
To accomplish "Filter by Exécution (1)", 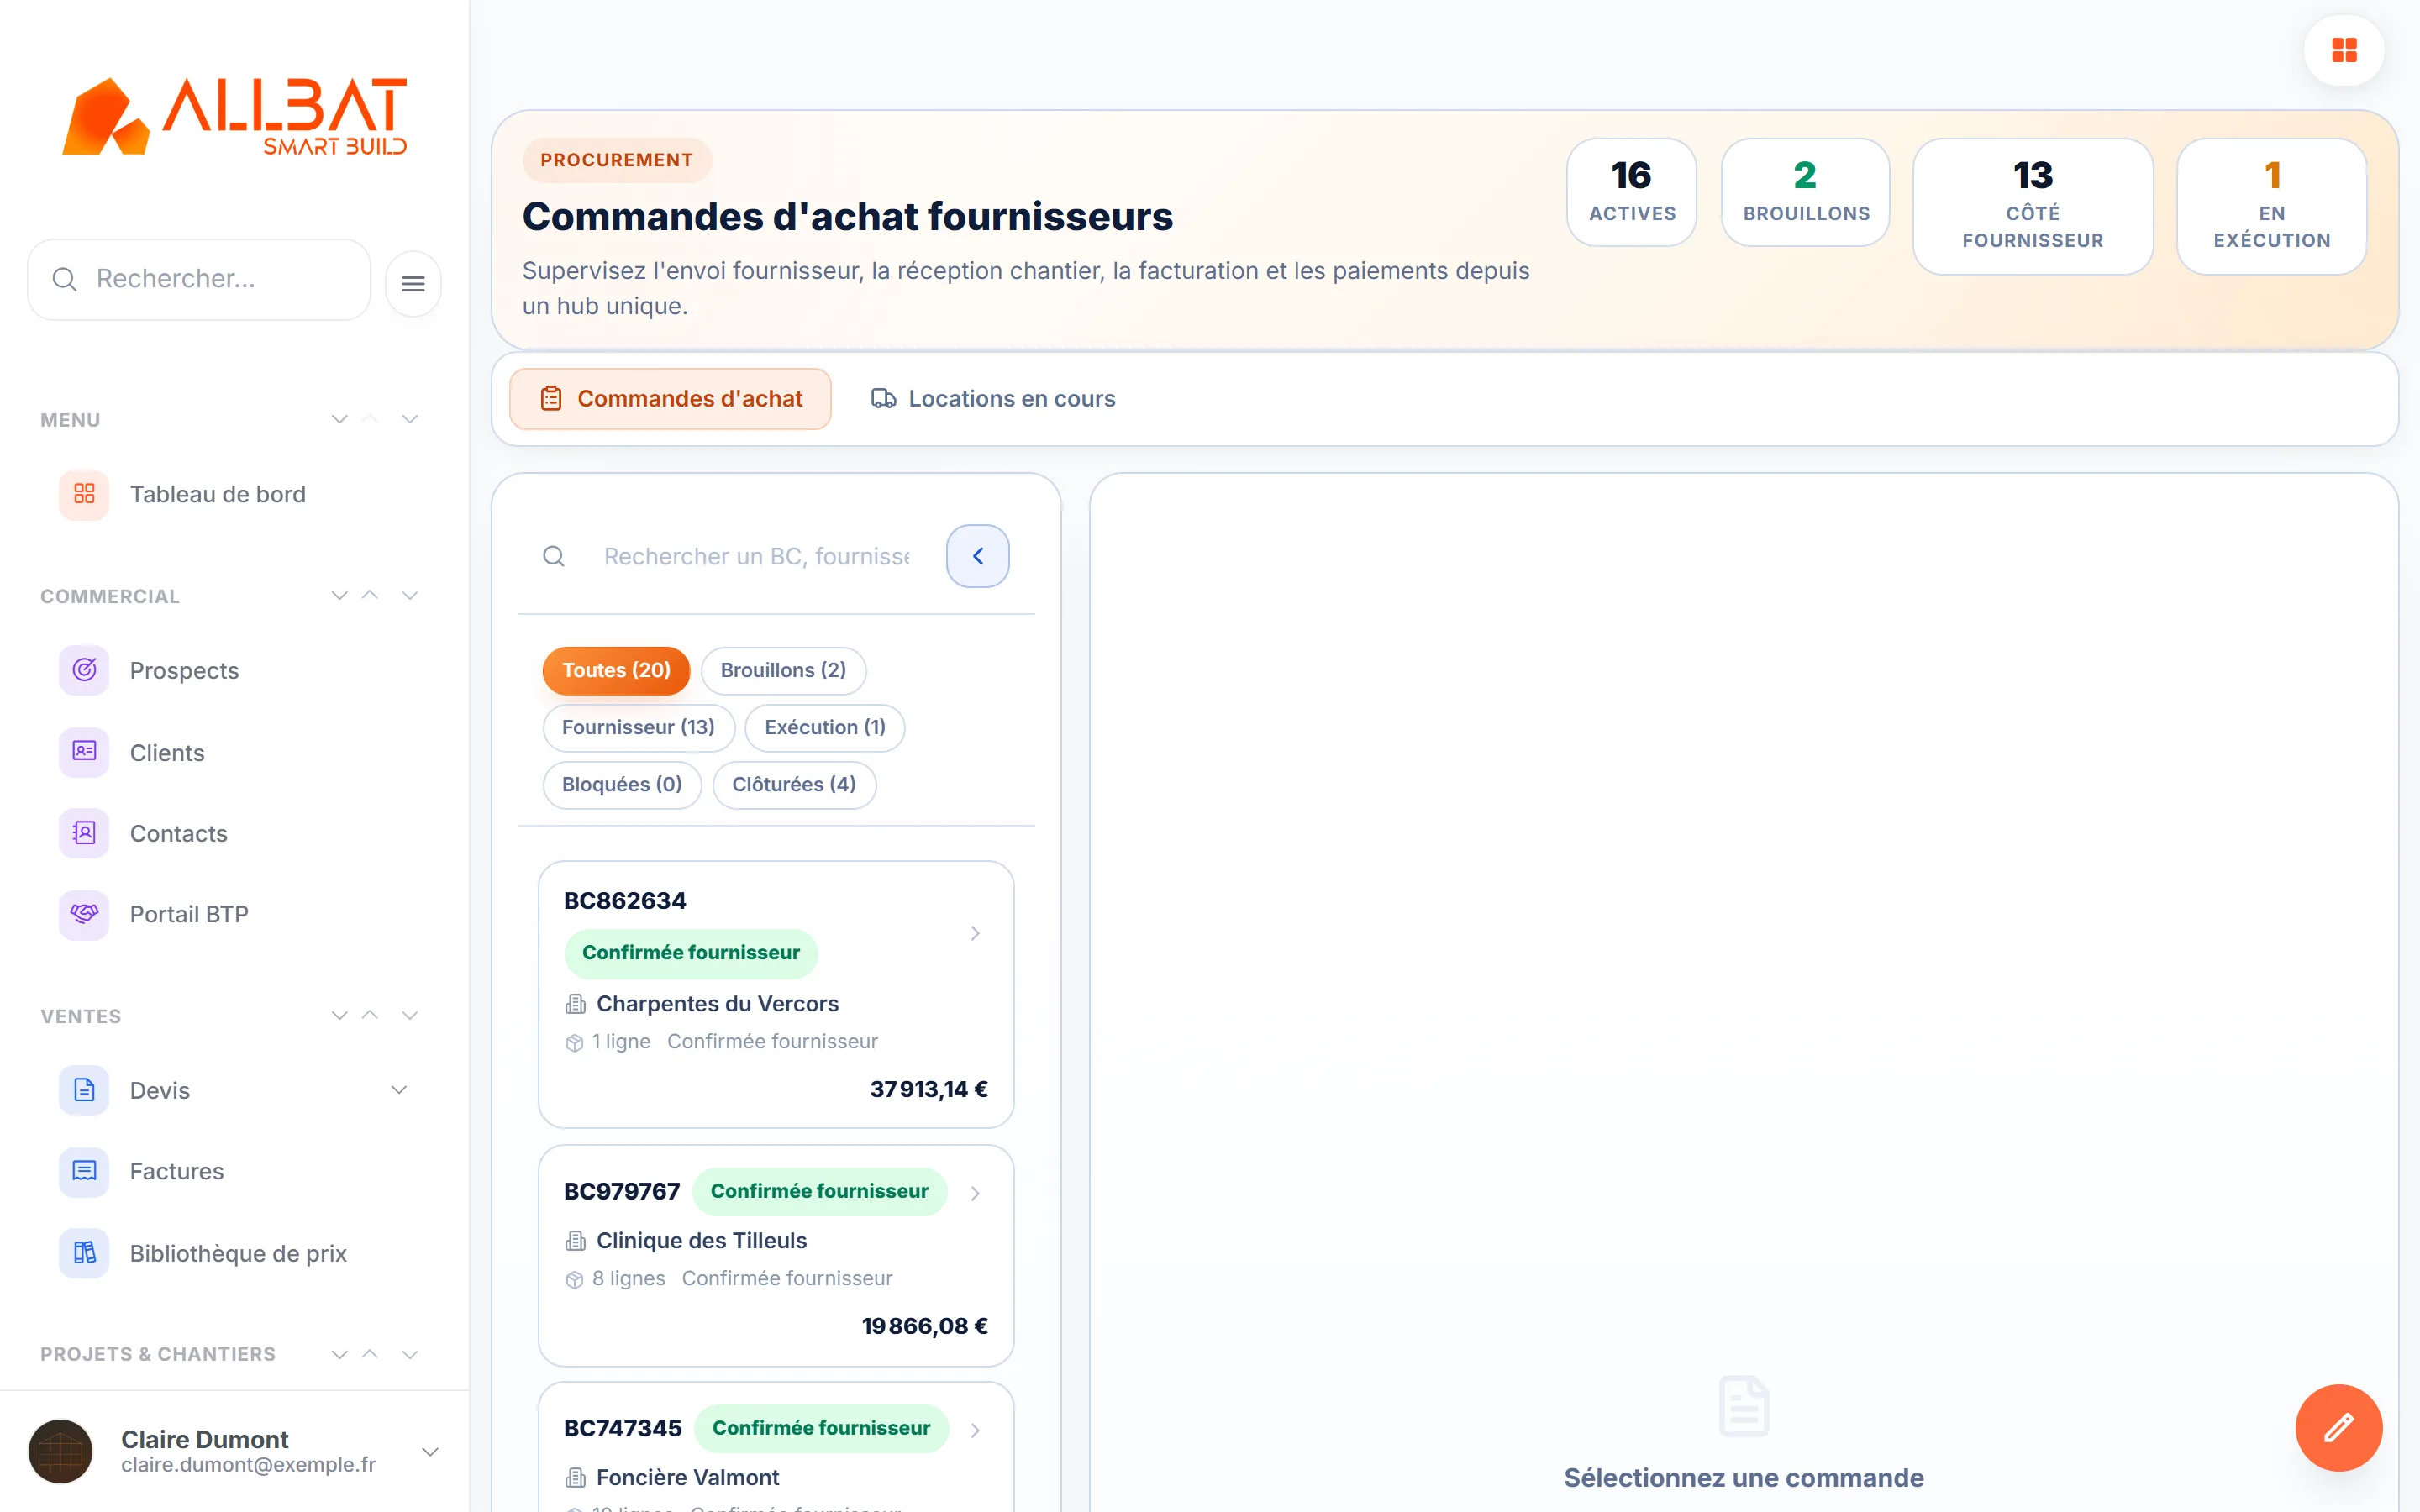I will (825, 727).
